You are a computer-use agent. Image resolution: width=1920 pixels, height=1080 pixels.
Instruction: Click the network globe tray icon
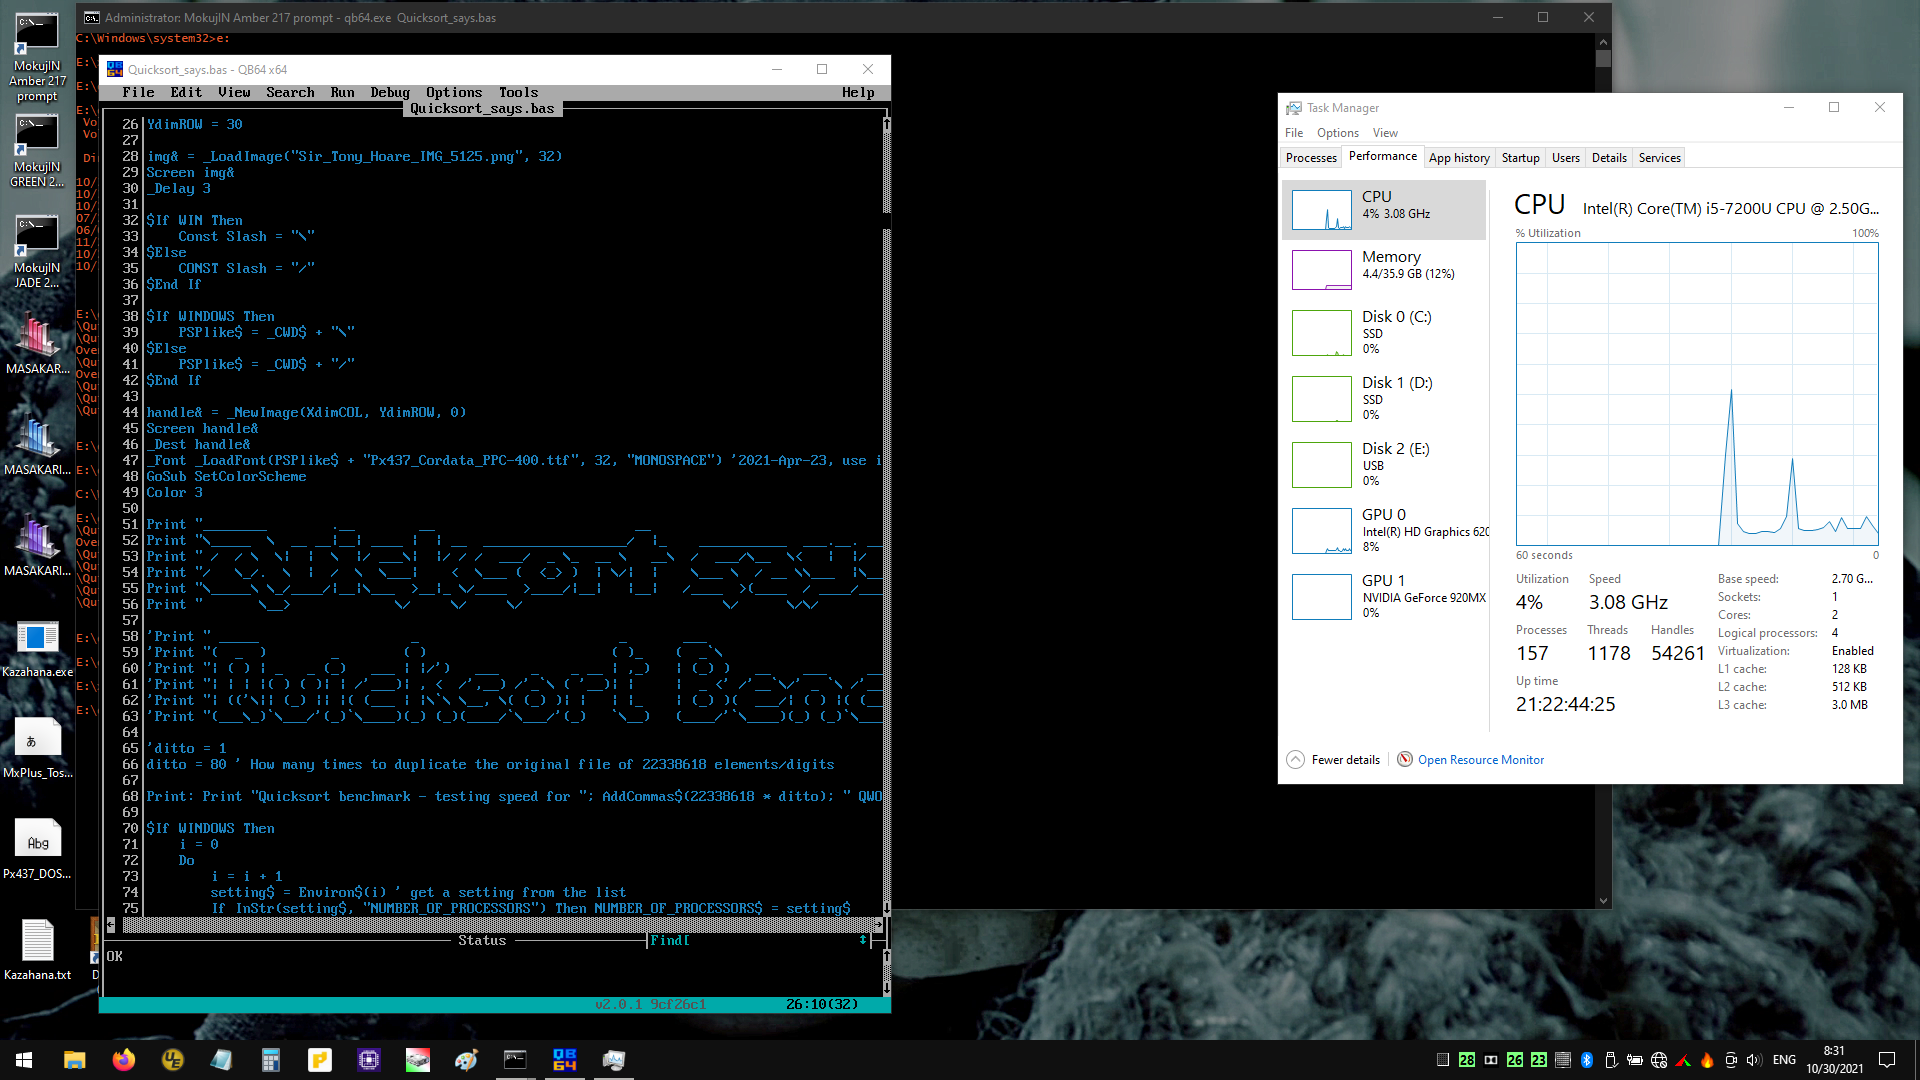[x=1659, y=1060]
